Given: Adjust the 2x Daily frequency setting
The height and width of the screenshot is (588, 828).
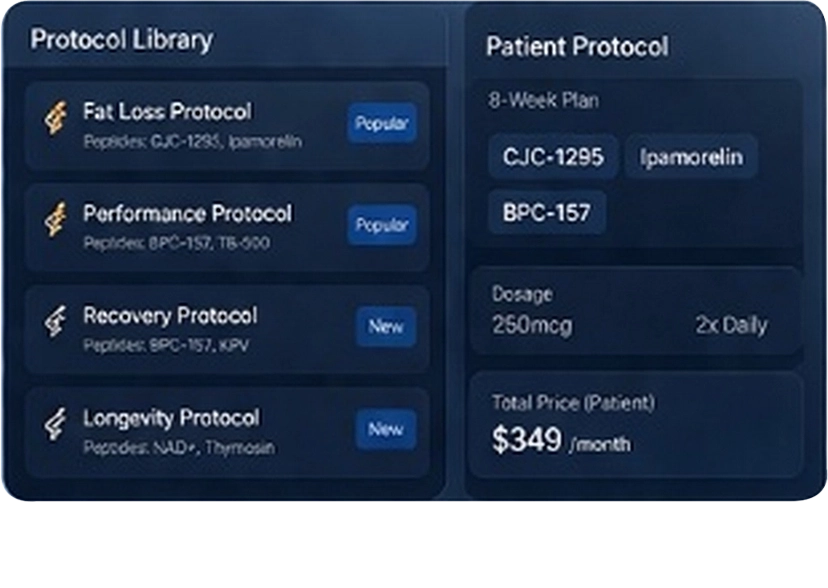Looking at the screenshot, I should tap(733, 324).
